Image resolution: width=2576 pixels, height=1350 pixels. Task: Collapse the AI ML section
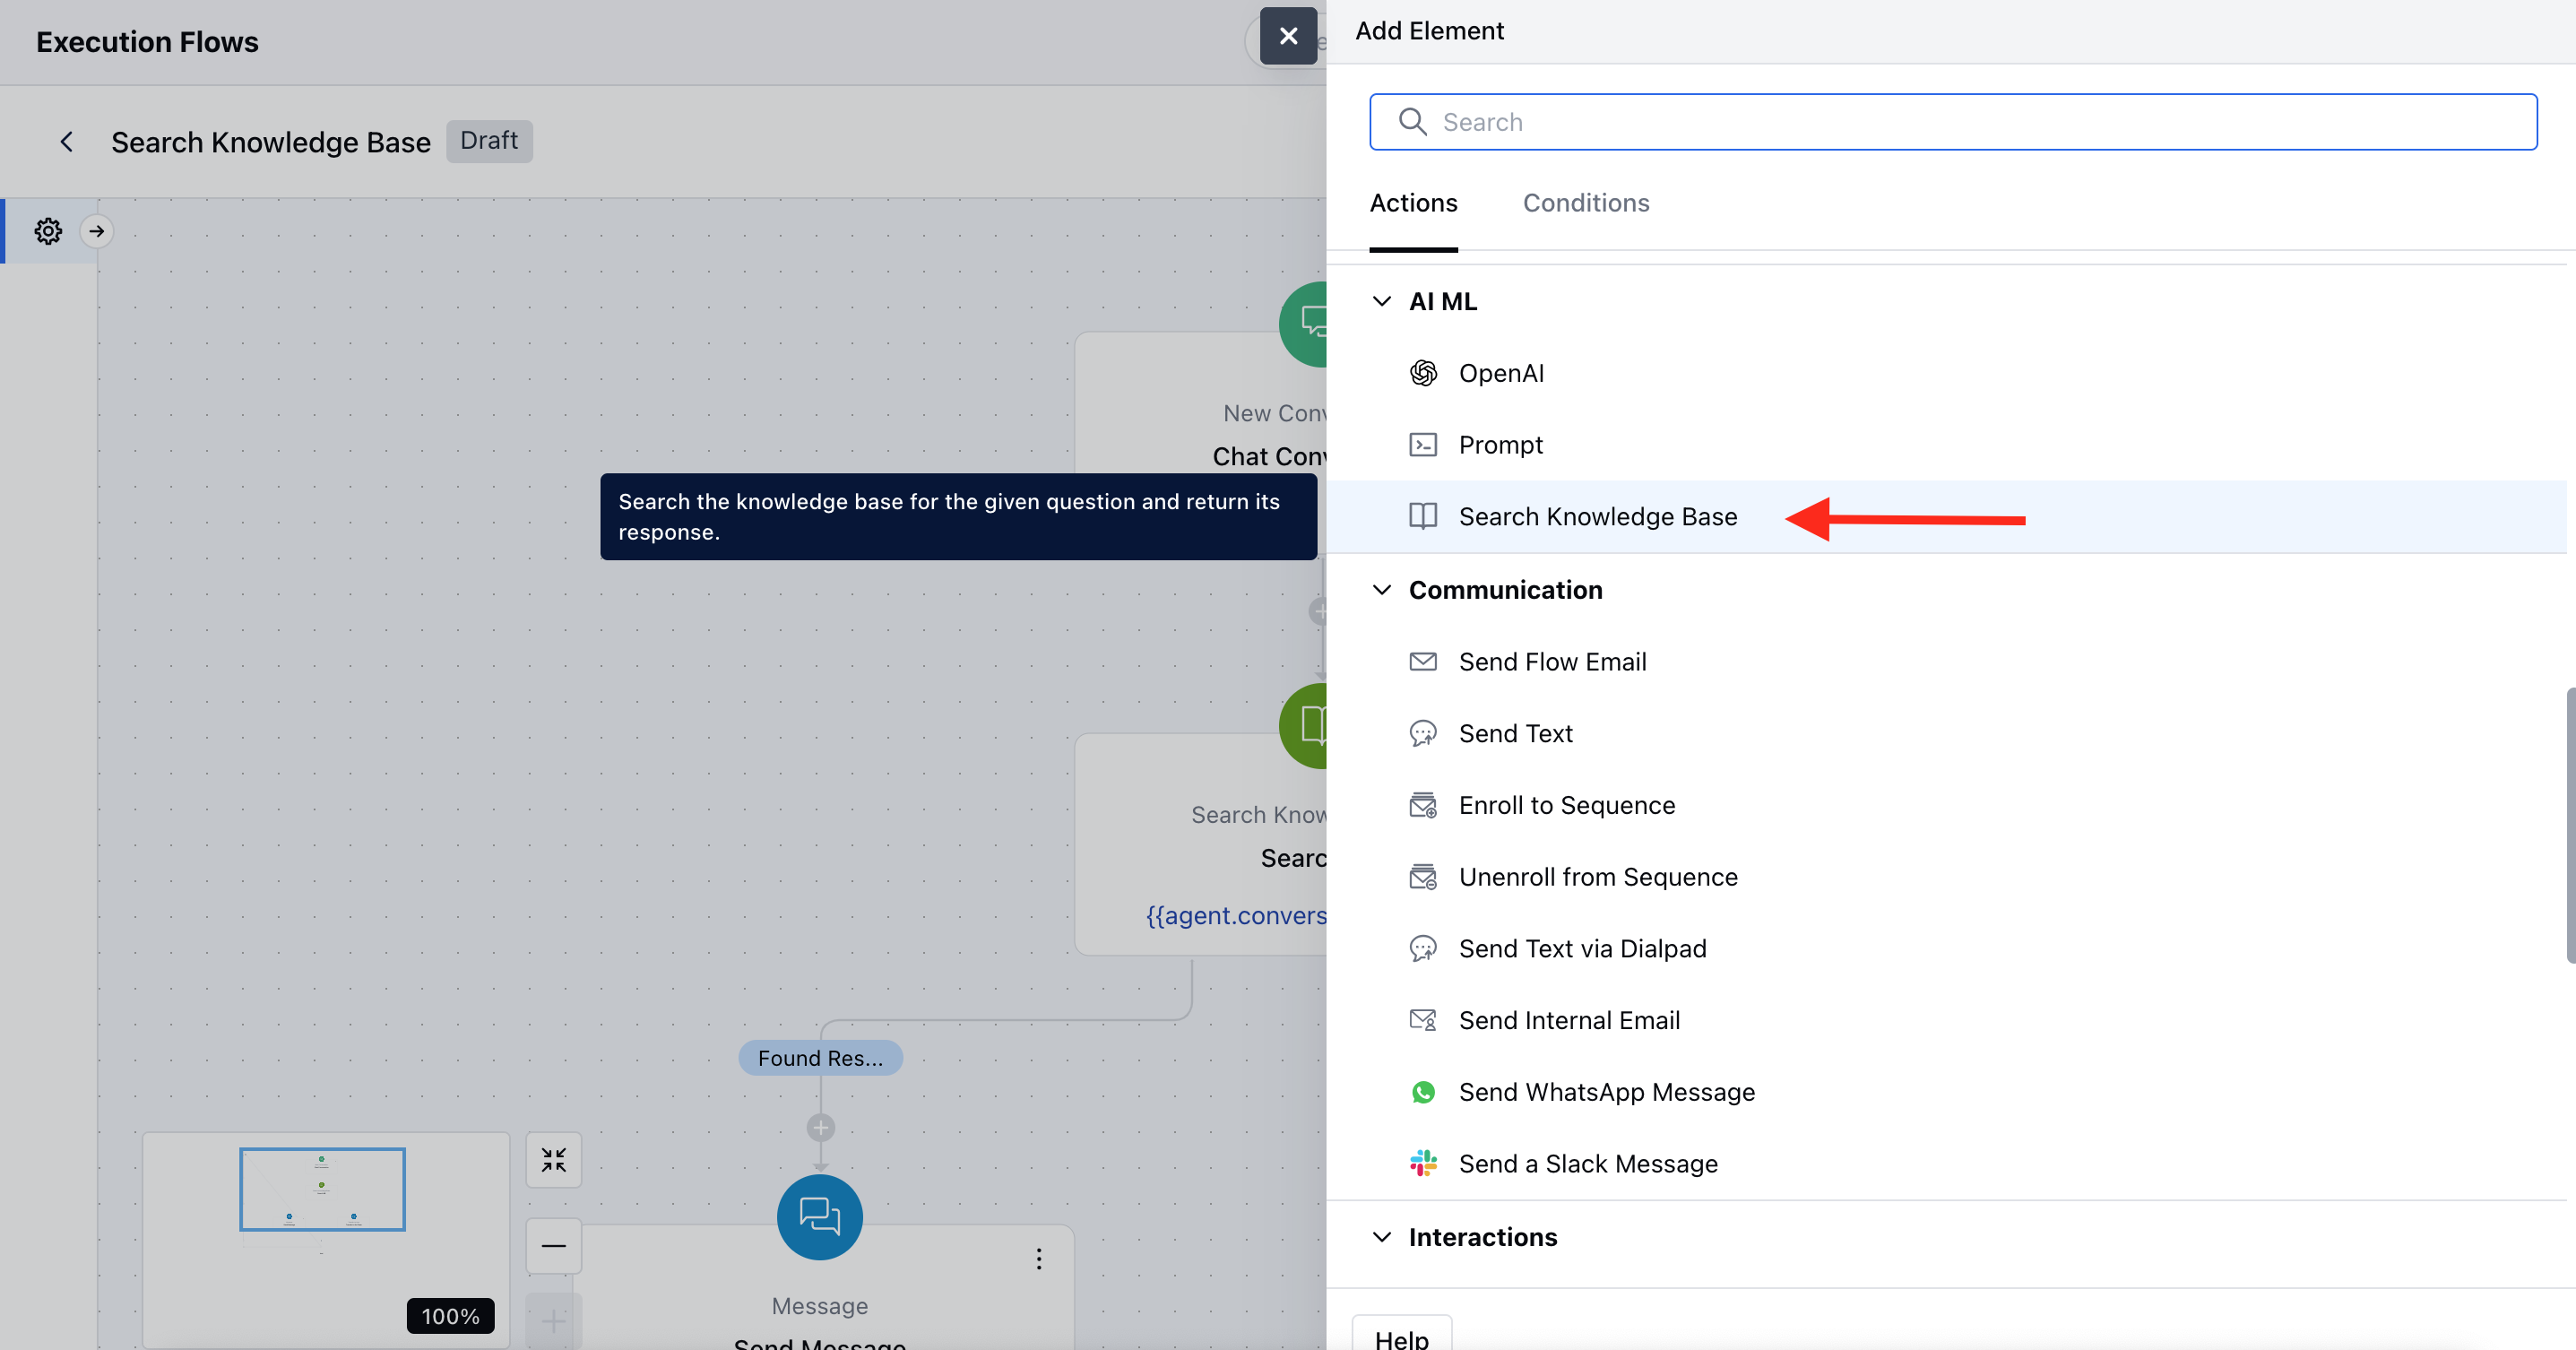pyautogui.click(x=1382, y=301)
